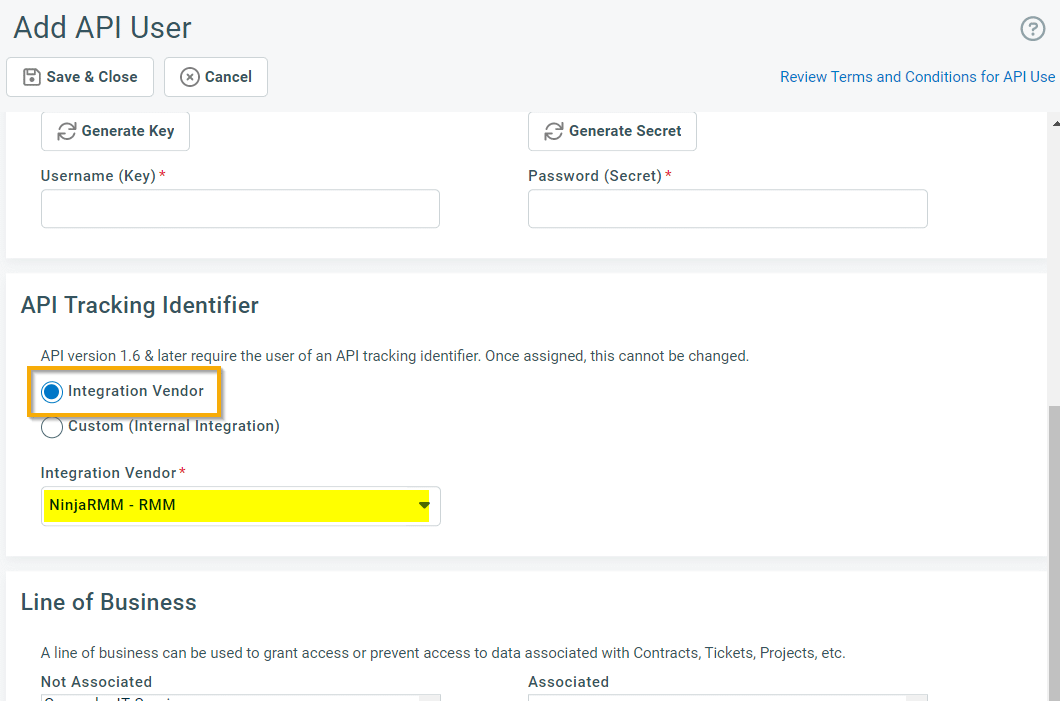
Task: Open the help question mark icon
Action: [1032, 29]
